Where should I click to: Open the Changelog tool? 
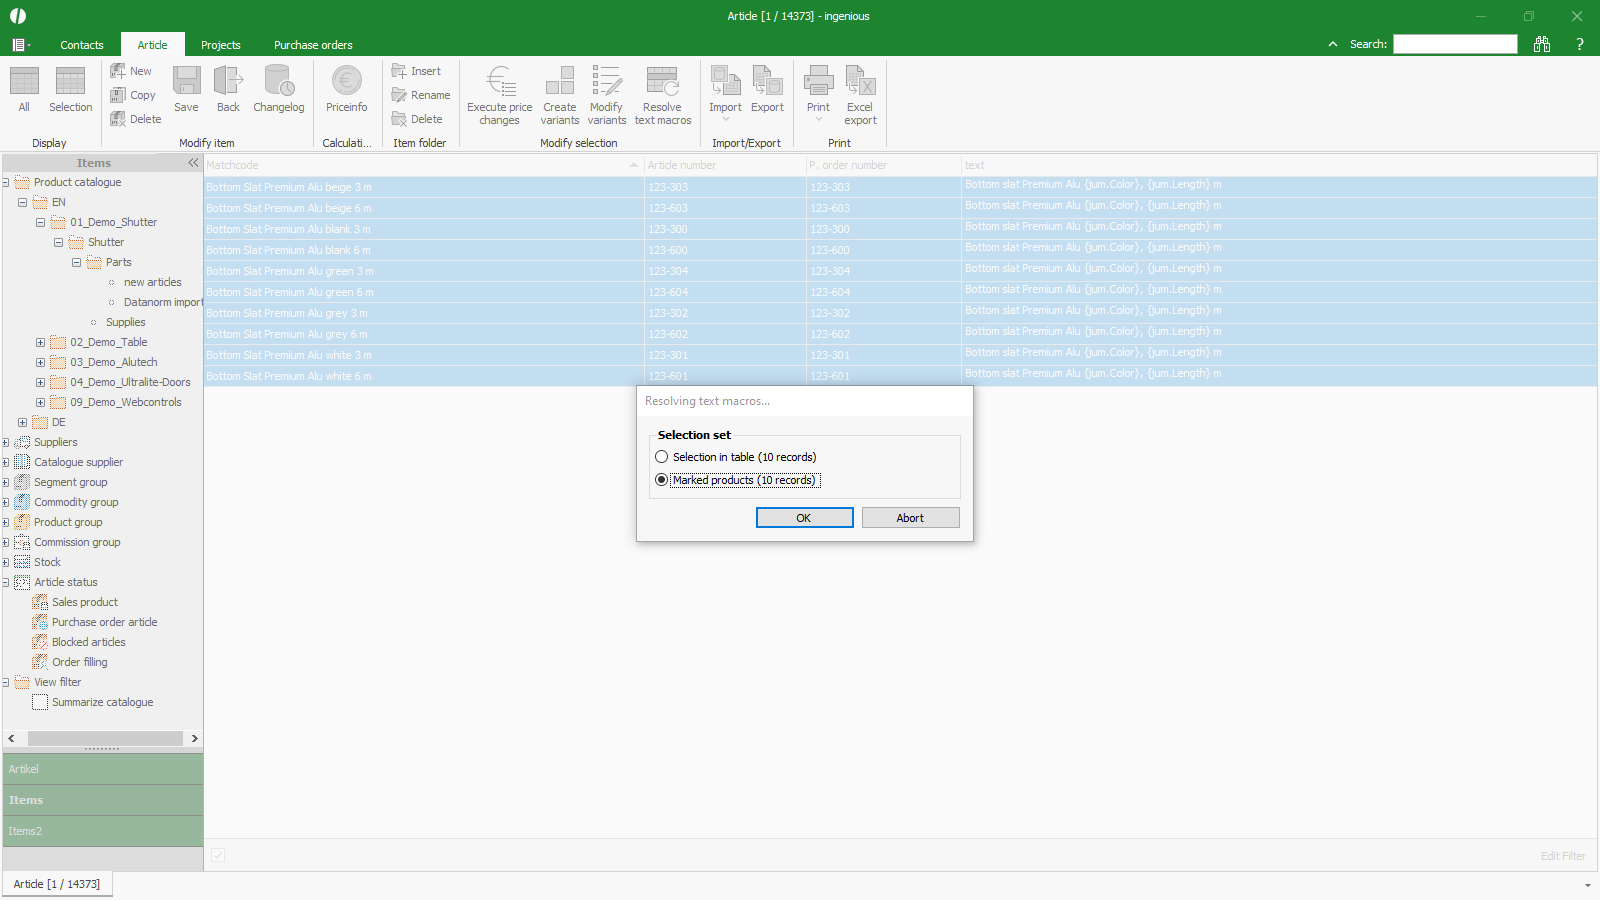click(x=278, y=82)
